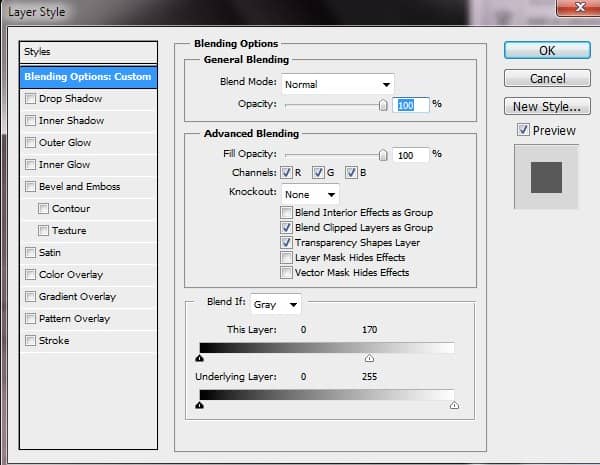Image resolution: width=600 pixels, height=465 pixels.
Task: Uncheck the G channel checkbox
Action: 318,173
